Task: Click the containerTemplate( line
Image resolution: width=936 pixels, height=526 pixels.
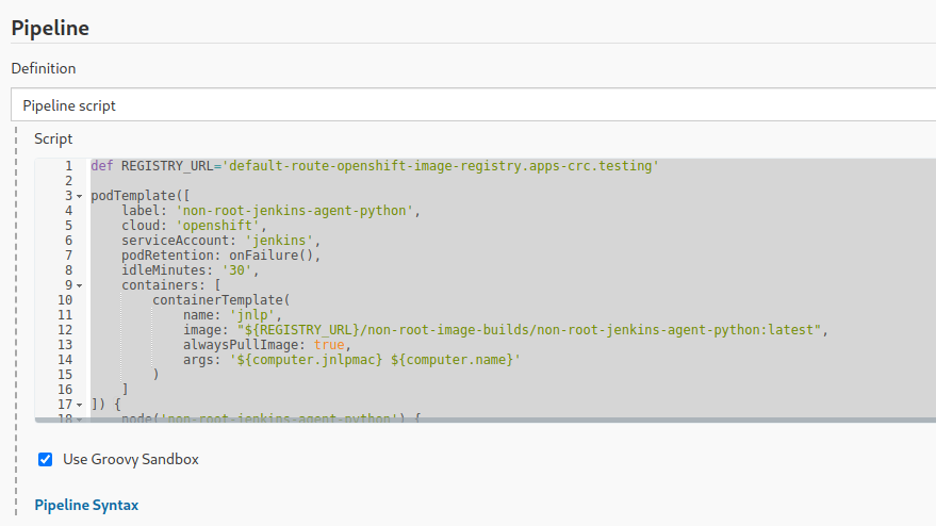Action: pyautogui.click(x=220, y=300)
